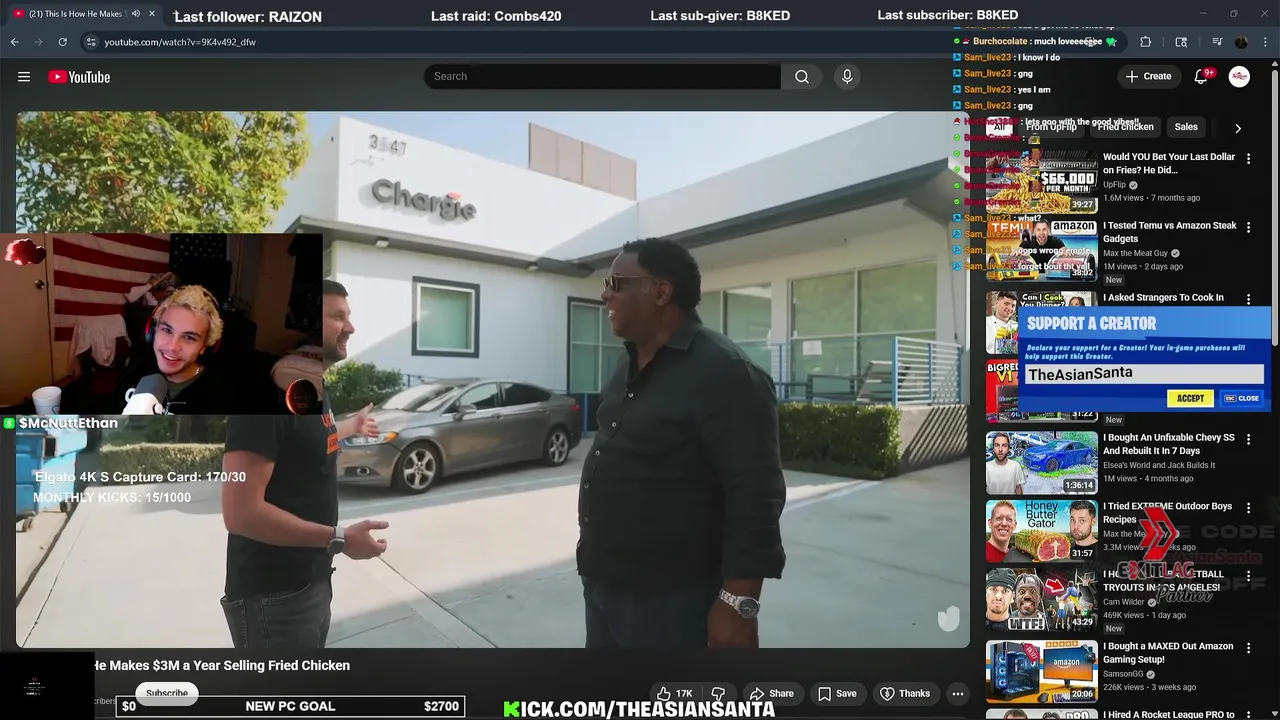The image size is (1280, 720).
Task: Open the YouTube account avatar menu
Action: [x=1239, y=77]
